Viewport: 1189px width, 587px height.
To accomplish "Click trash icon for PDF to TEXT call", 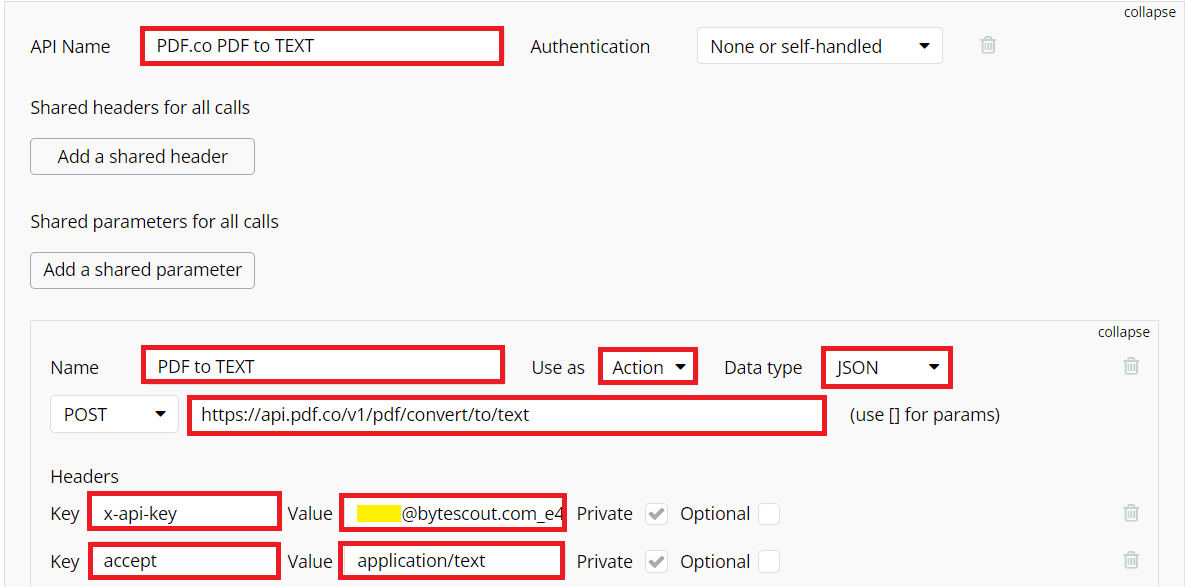I will pyautogui.click(x=1131, y=366).
